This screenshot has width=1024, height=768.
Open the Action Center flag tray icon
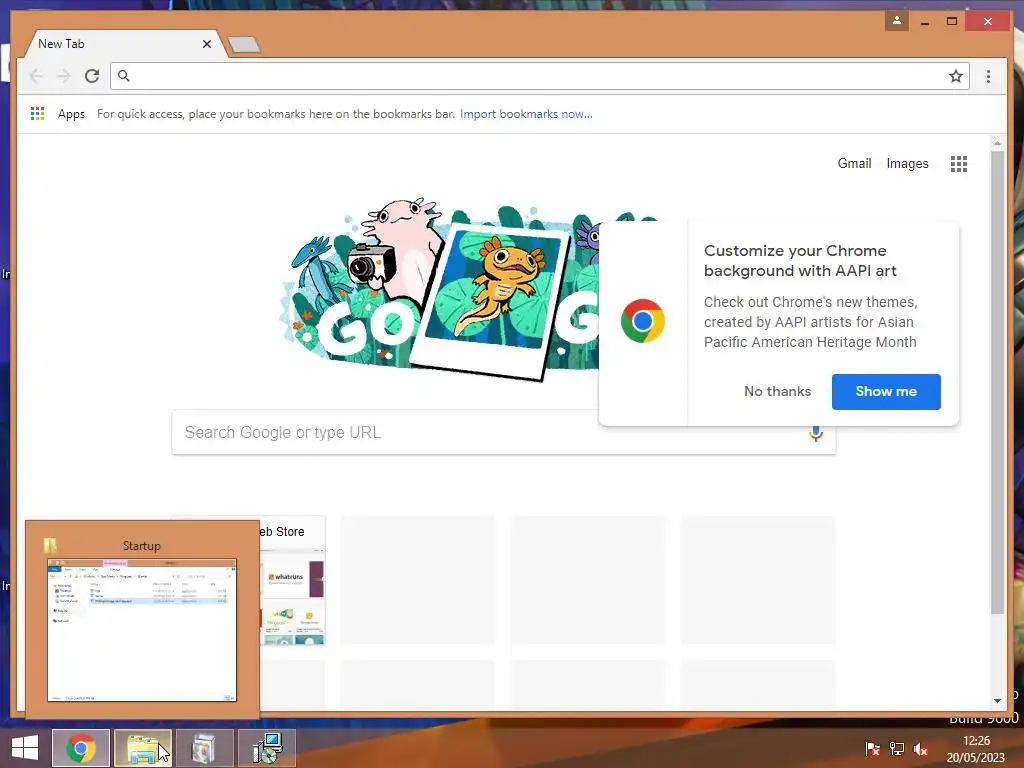point(872,748)
